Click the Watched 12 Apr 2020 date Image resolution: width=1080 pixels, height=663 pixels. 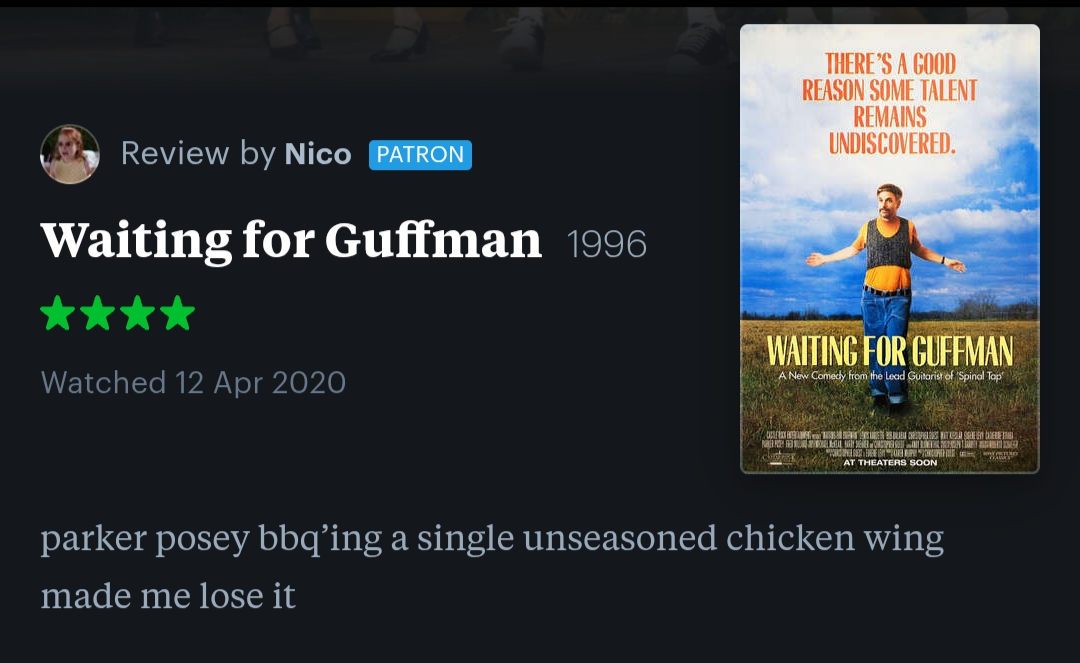193,382
